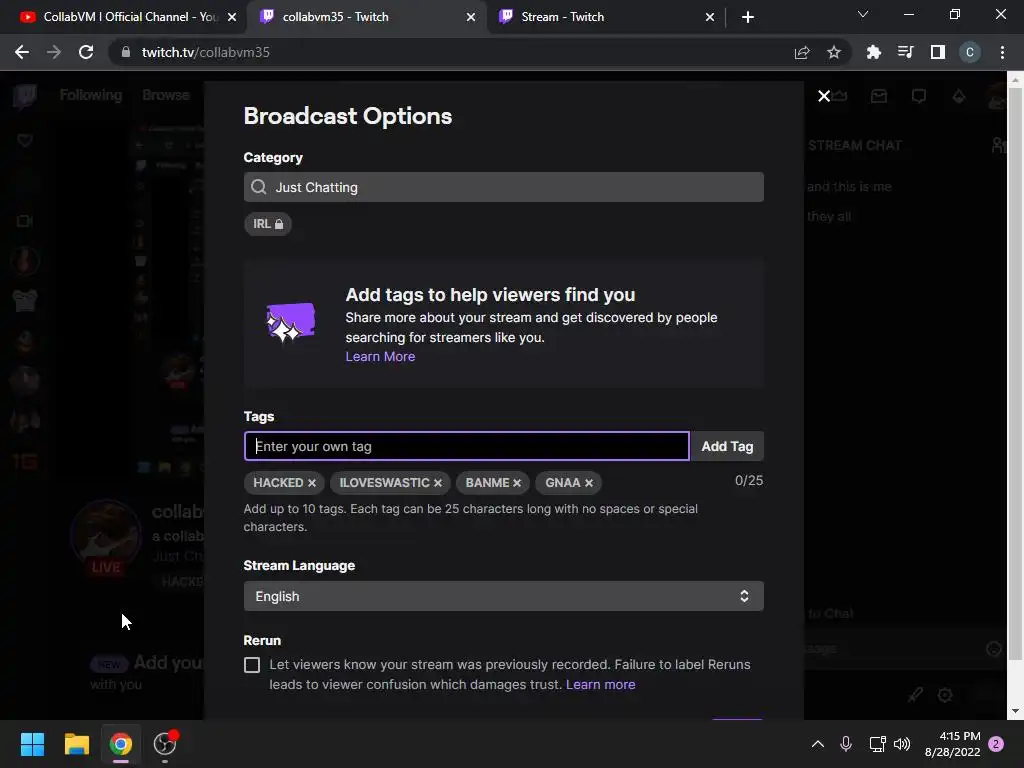Toggle Chrome side panel
This screenshot has height=768, width=1024.
click(938, 52)
